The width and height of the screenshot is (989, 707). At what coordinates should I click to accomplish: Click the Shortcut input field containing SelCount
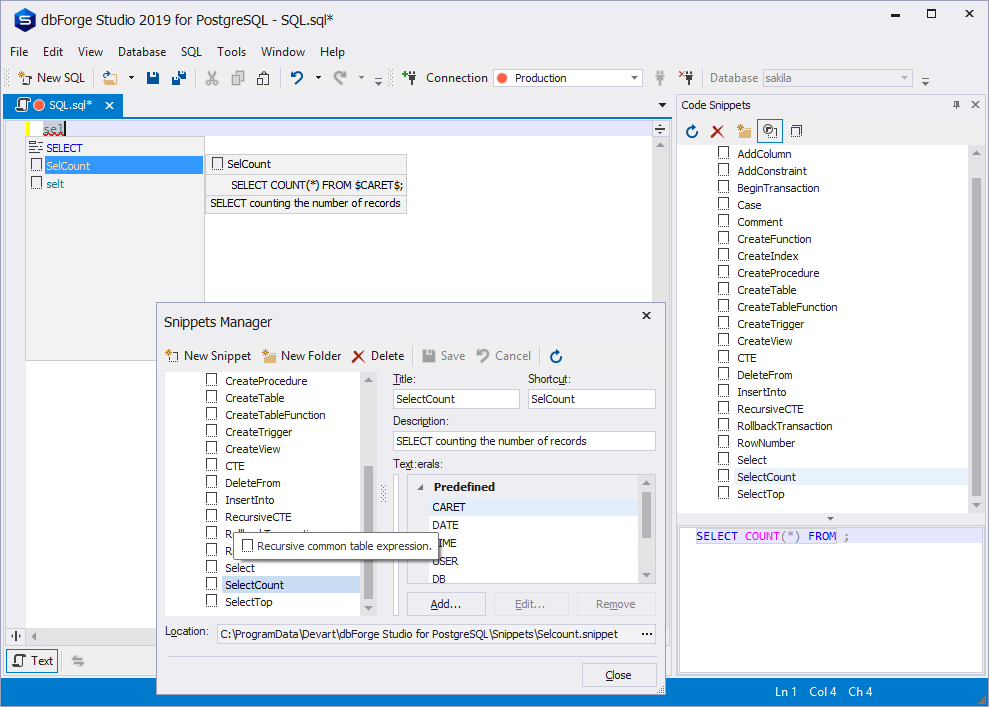point(591,399)
